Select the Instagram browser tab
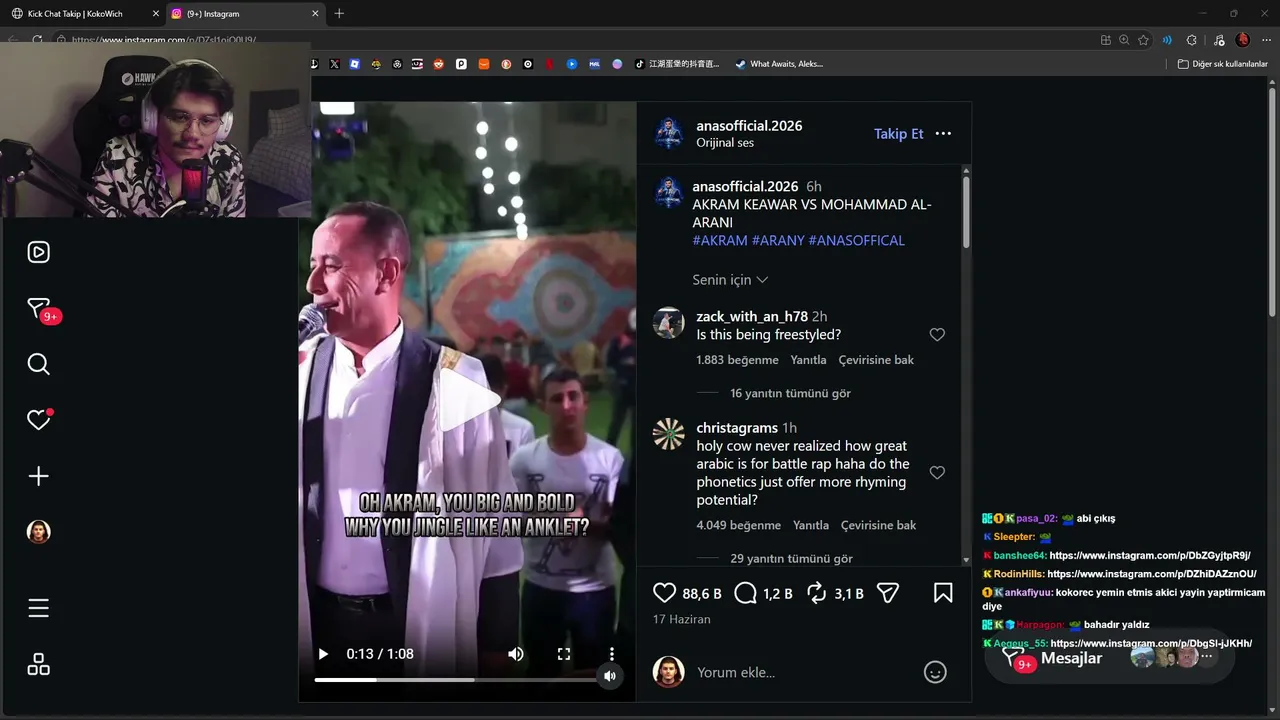1280x720 pixels. point(245,14)
